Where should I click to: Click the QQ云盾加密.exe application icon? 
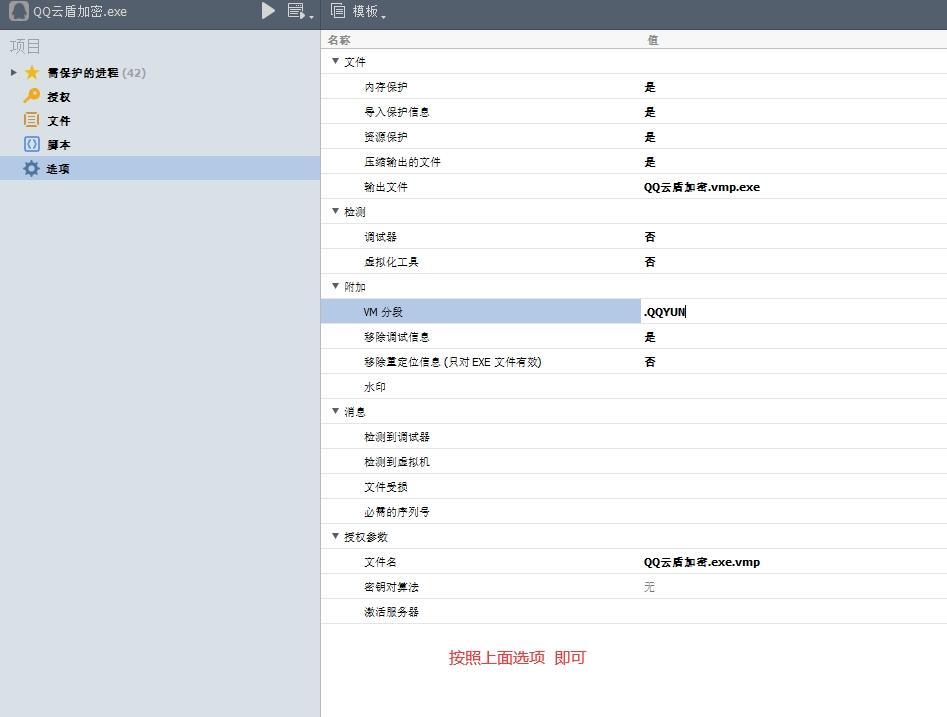19,11
